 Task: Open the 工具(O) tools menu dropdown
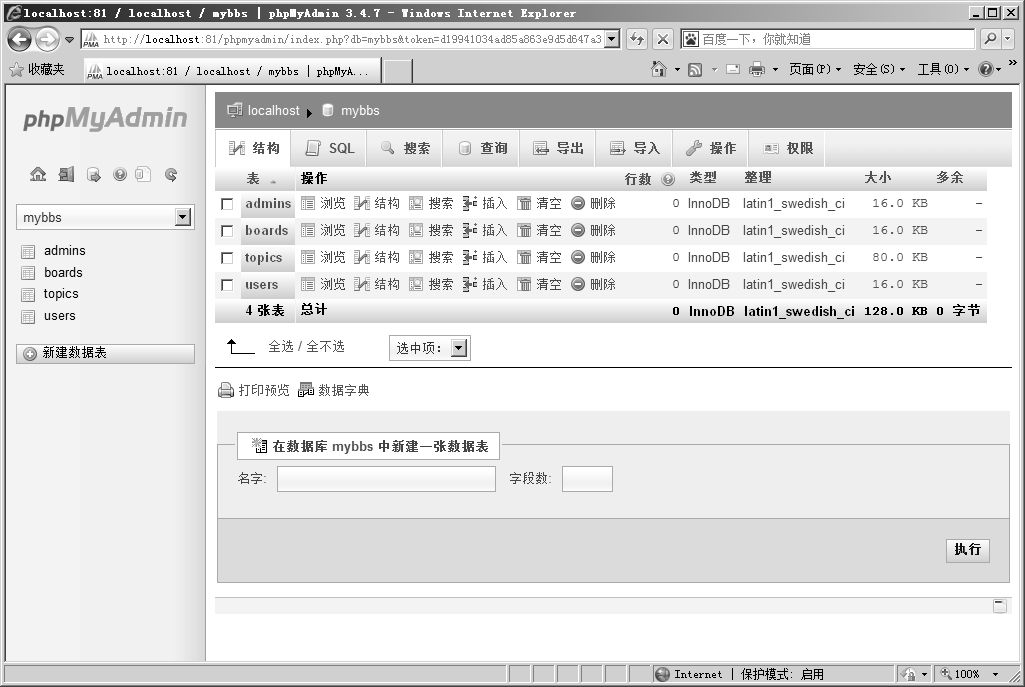point(943,69)
